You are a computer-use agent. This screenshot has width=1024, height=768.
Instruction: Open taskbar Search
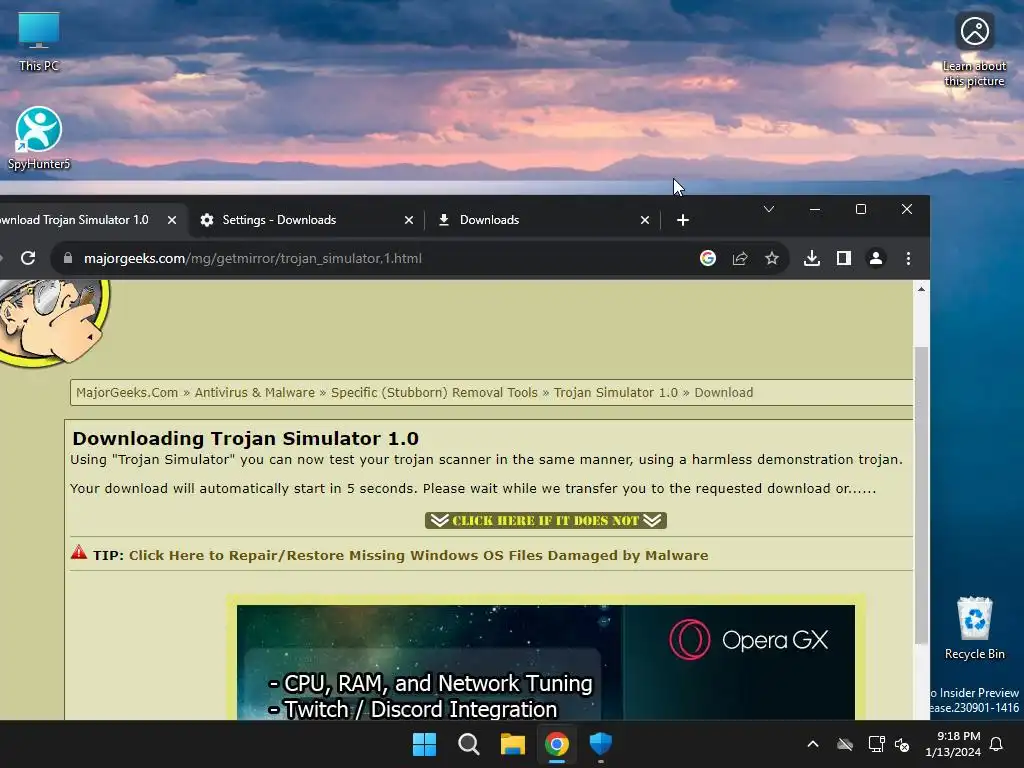(469, 744)
